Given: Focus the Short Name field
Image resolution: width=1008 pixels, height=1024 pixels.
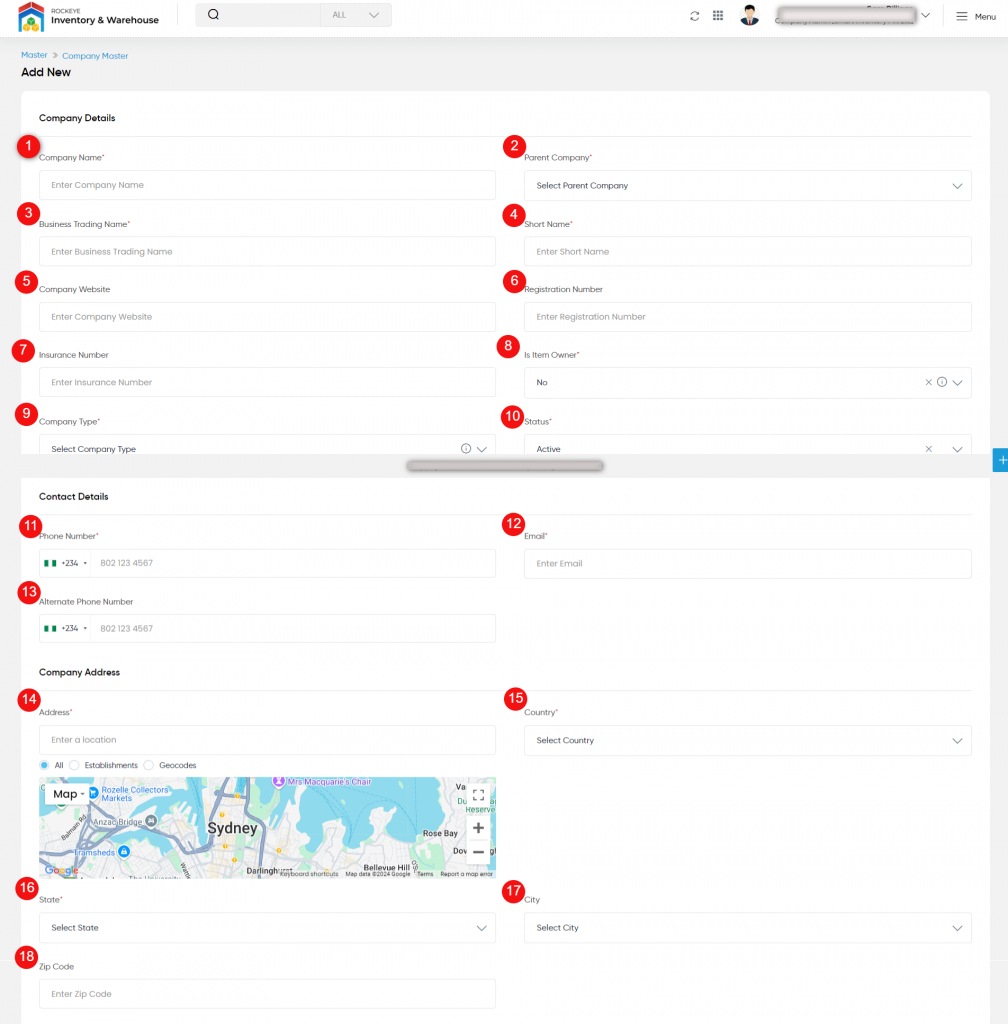Looking at the screenshot, I should [748, 251].
